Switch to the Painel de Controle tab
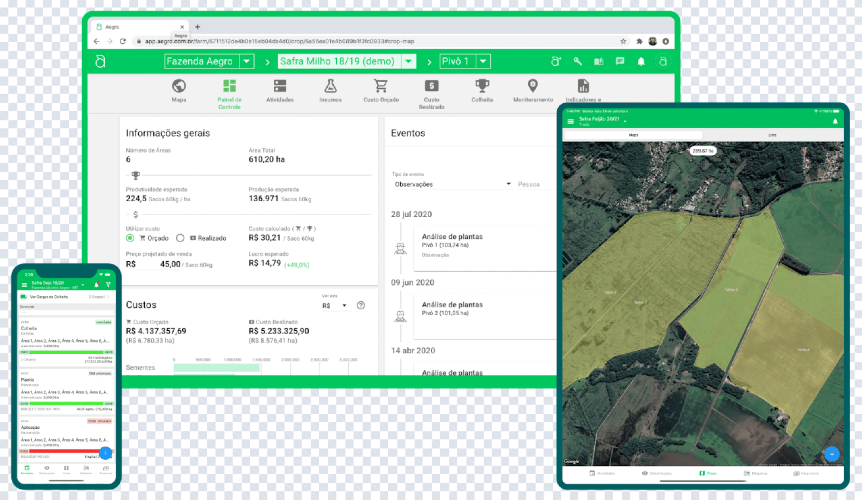Image resolution: width=862 pixels, height=500 pixels. click(x=229, y=87)
